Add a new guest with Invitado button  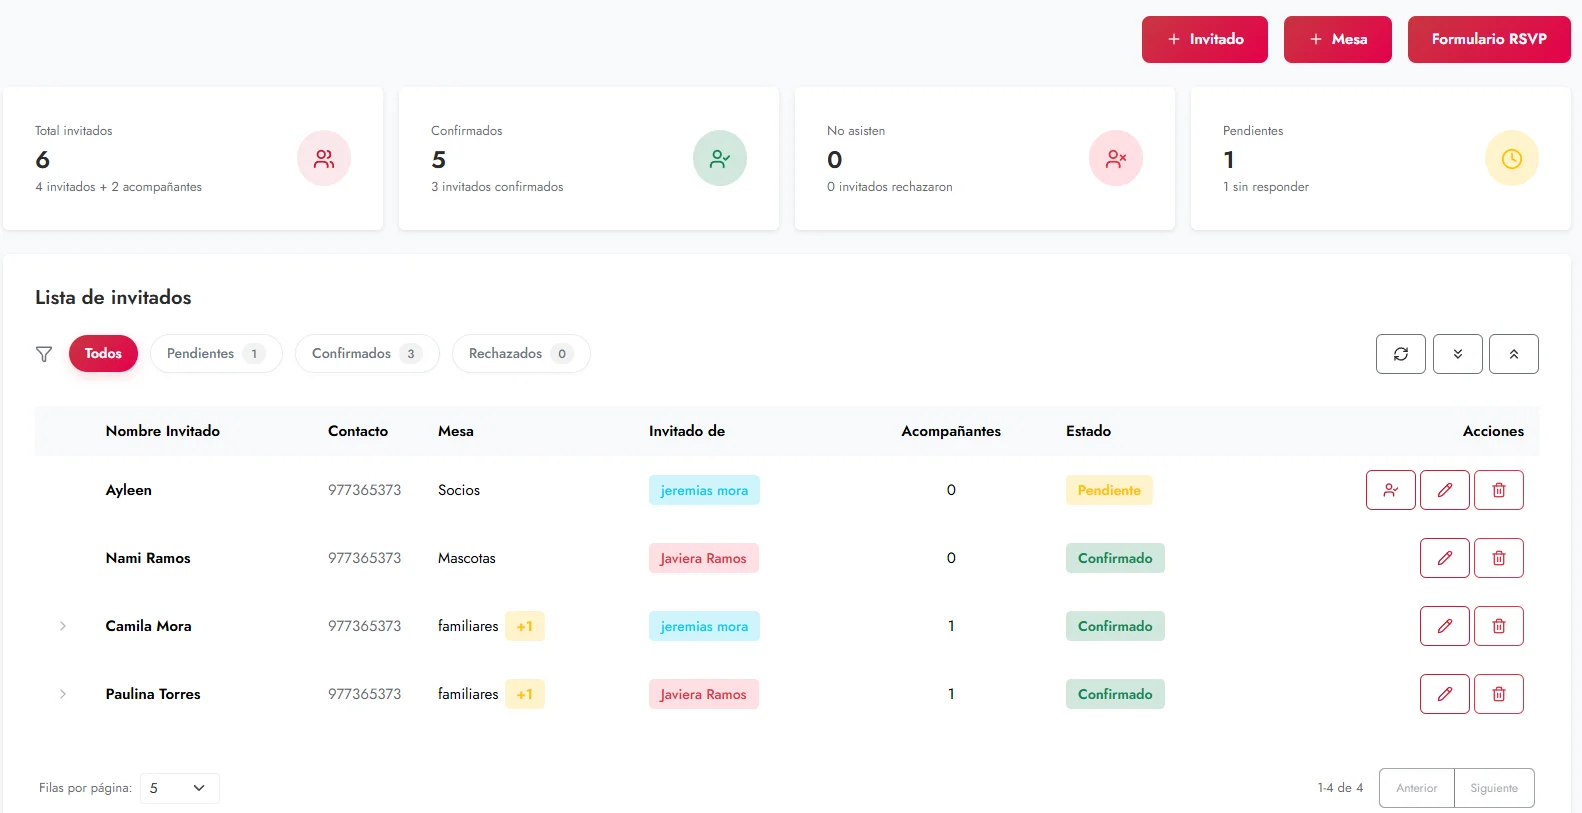click(1204, 39)
